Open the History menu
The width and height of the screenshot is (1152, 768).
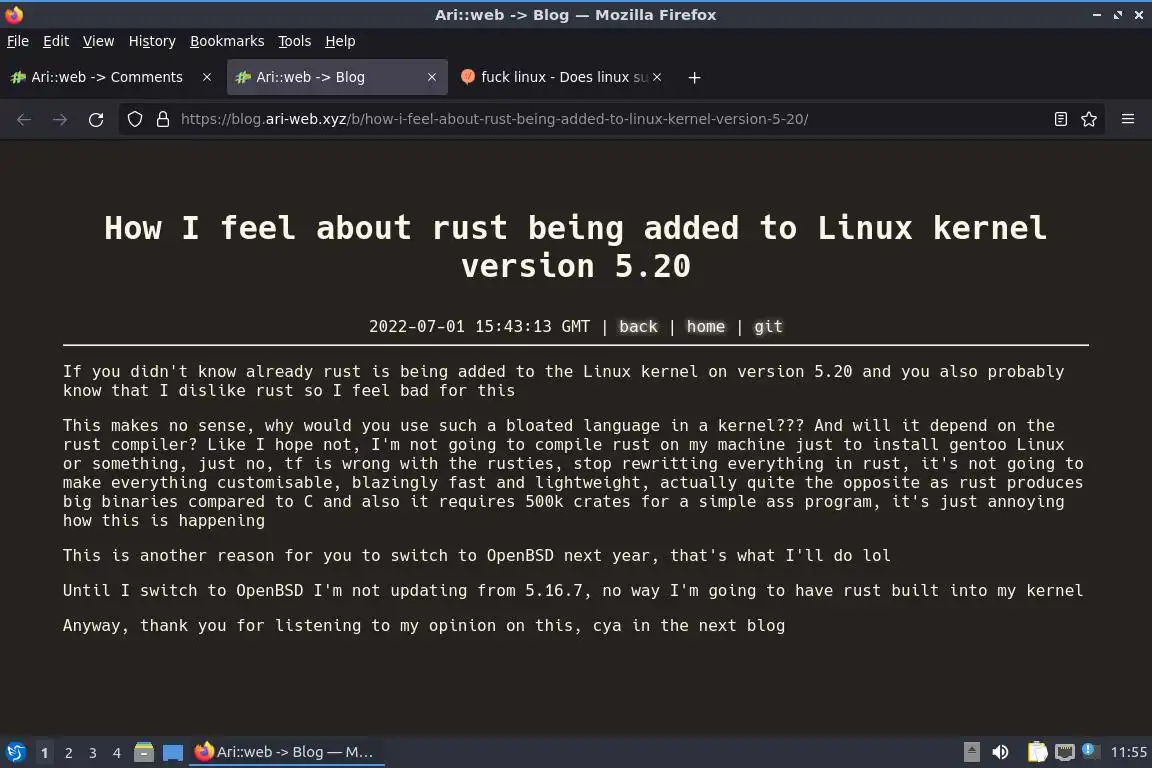point(152,41)
